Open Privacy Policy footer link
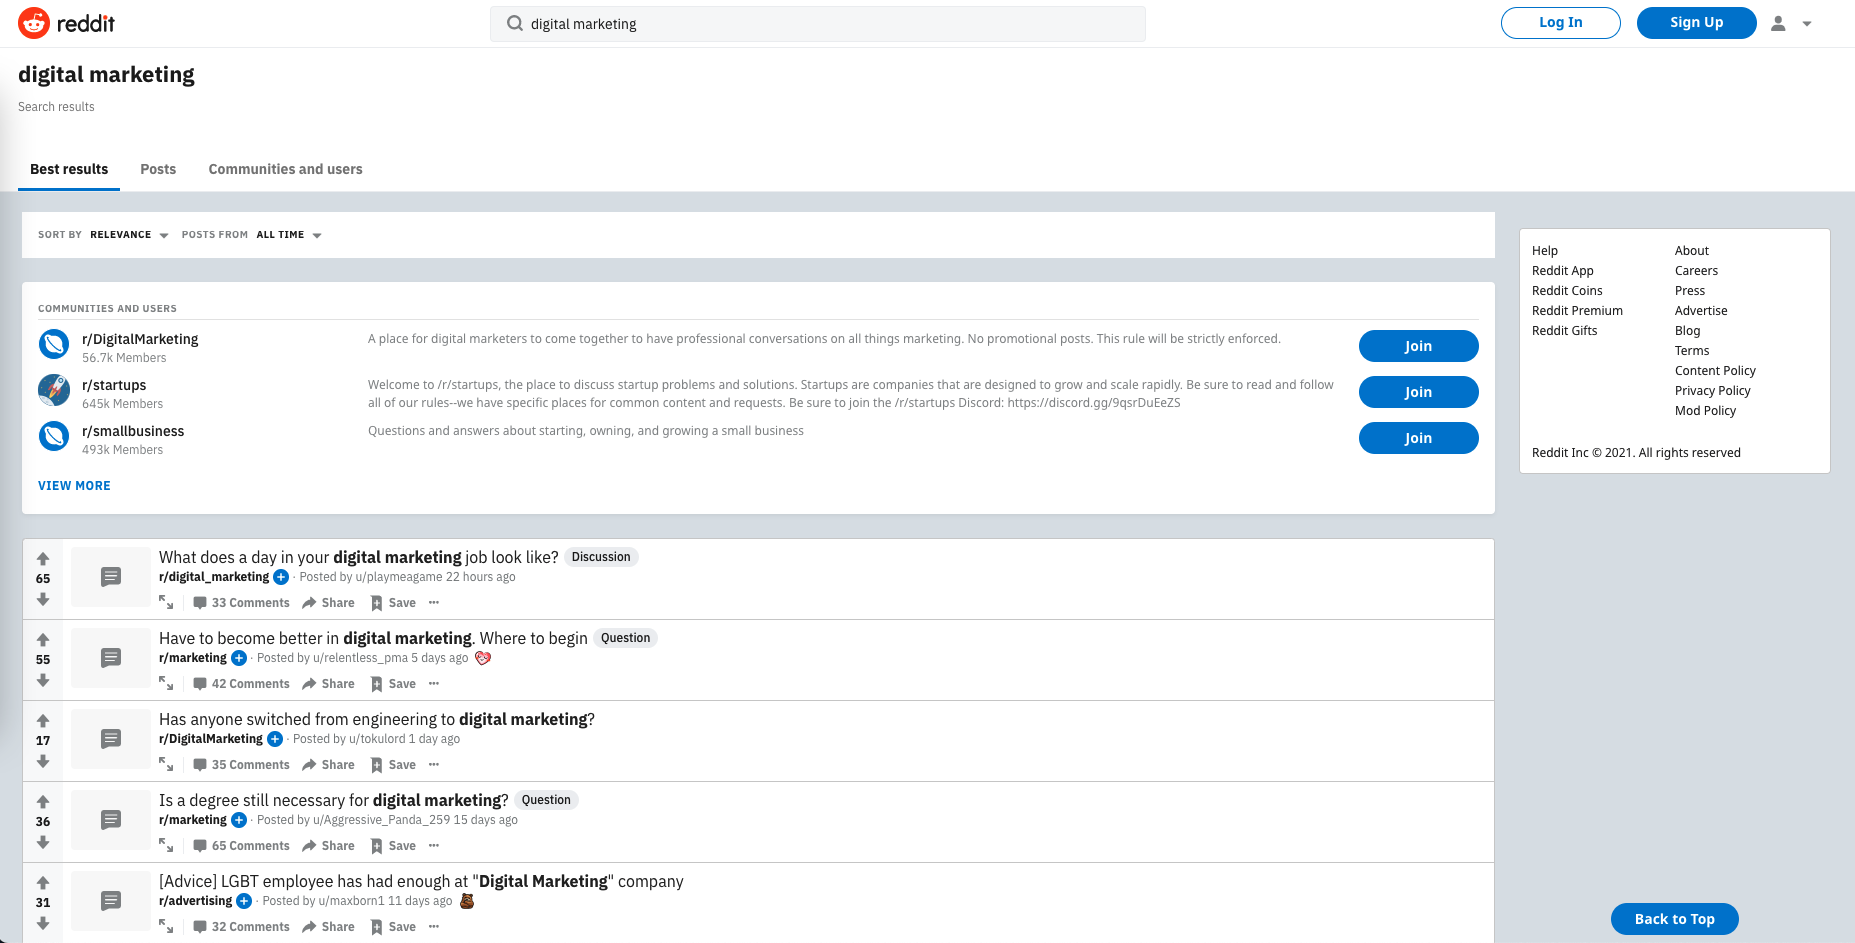1855x943 pixels. click(1712, 390)
